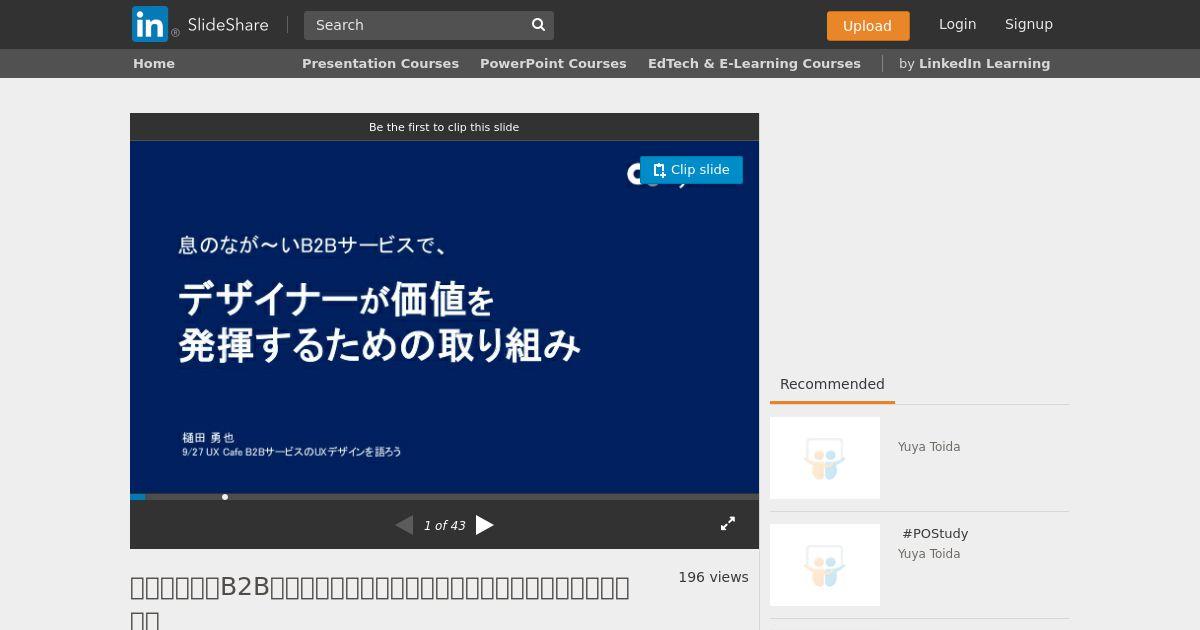Open Presentation Courses menu item
This screenshot has height=630, width=1200.
click(380, 63)
